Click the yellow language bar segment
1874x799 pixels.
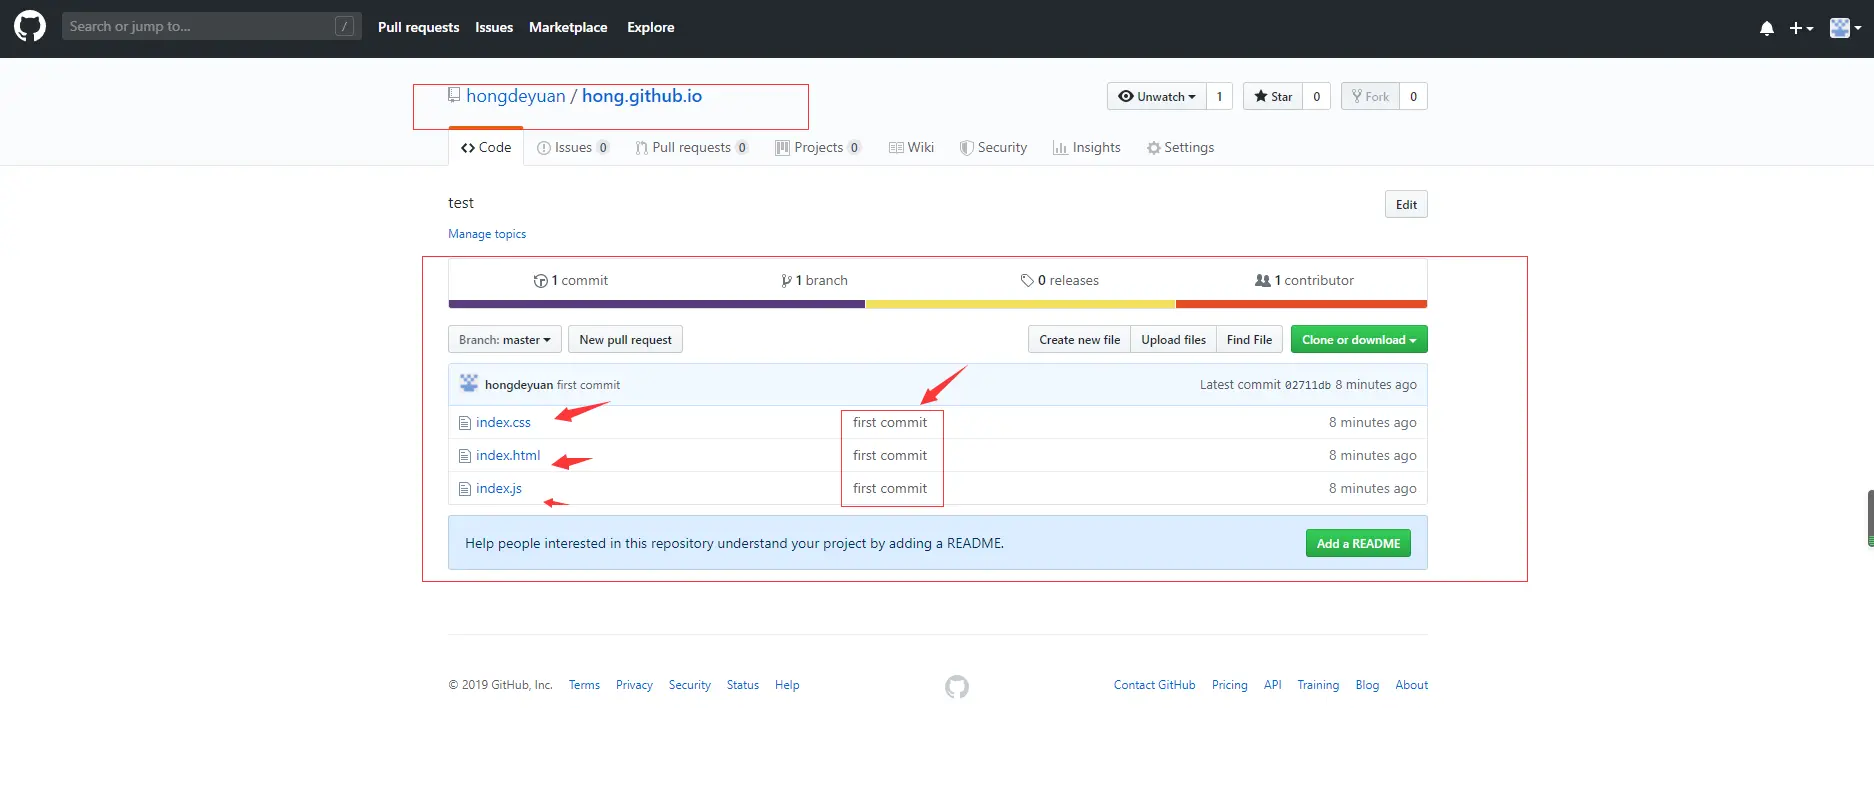click(x=1020, y=304)
